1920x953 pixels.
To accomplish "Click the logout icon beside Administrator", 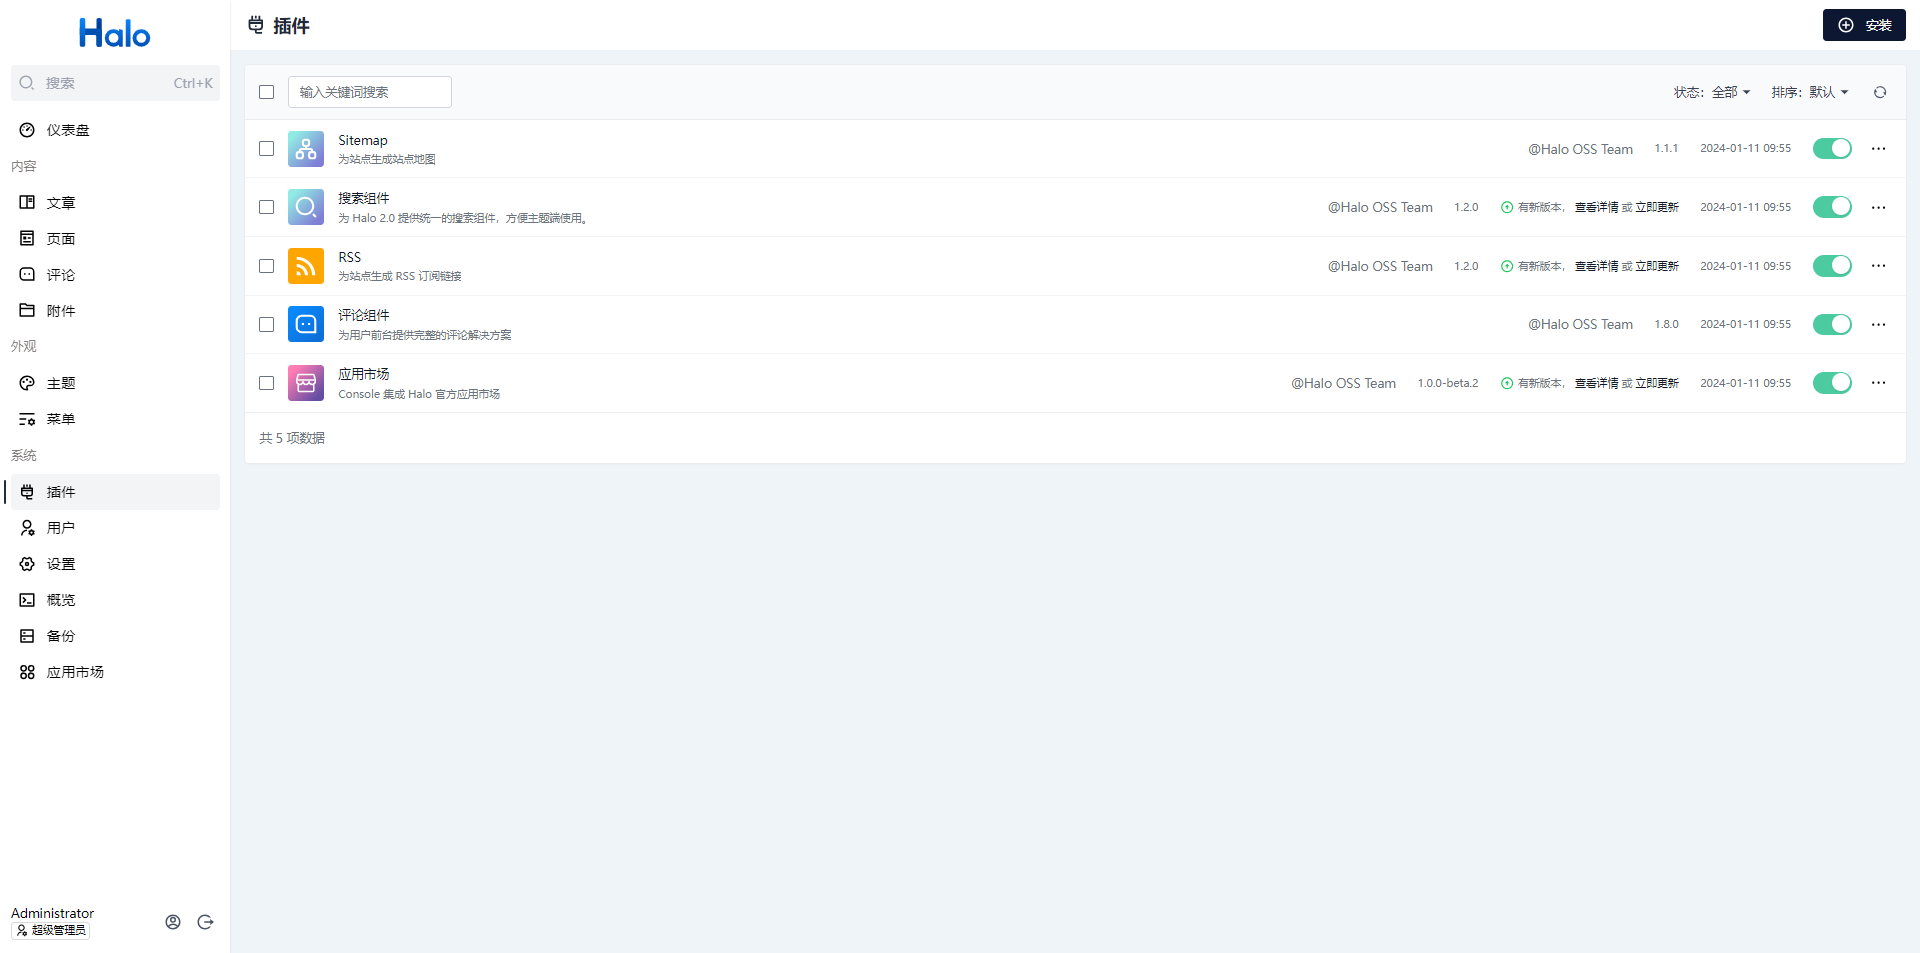I will point(205,922).
